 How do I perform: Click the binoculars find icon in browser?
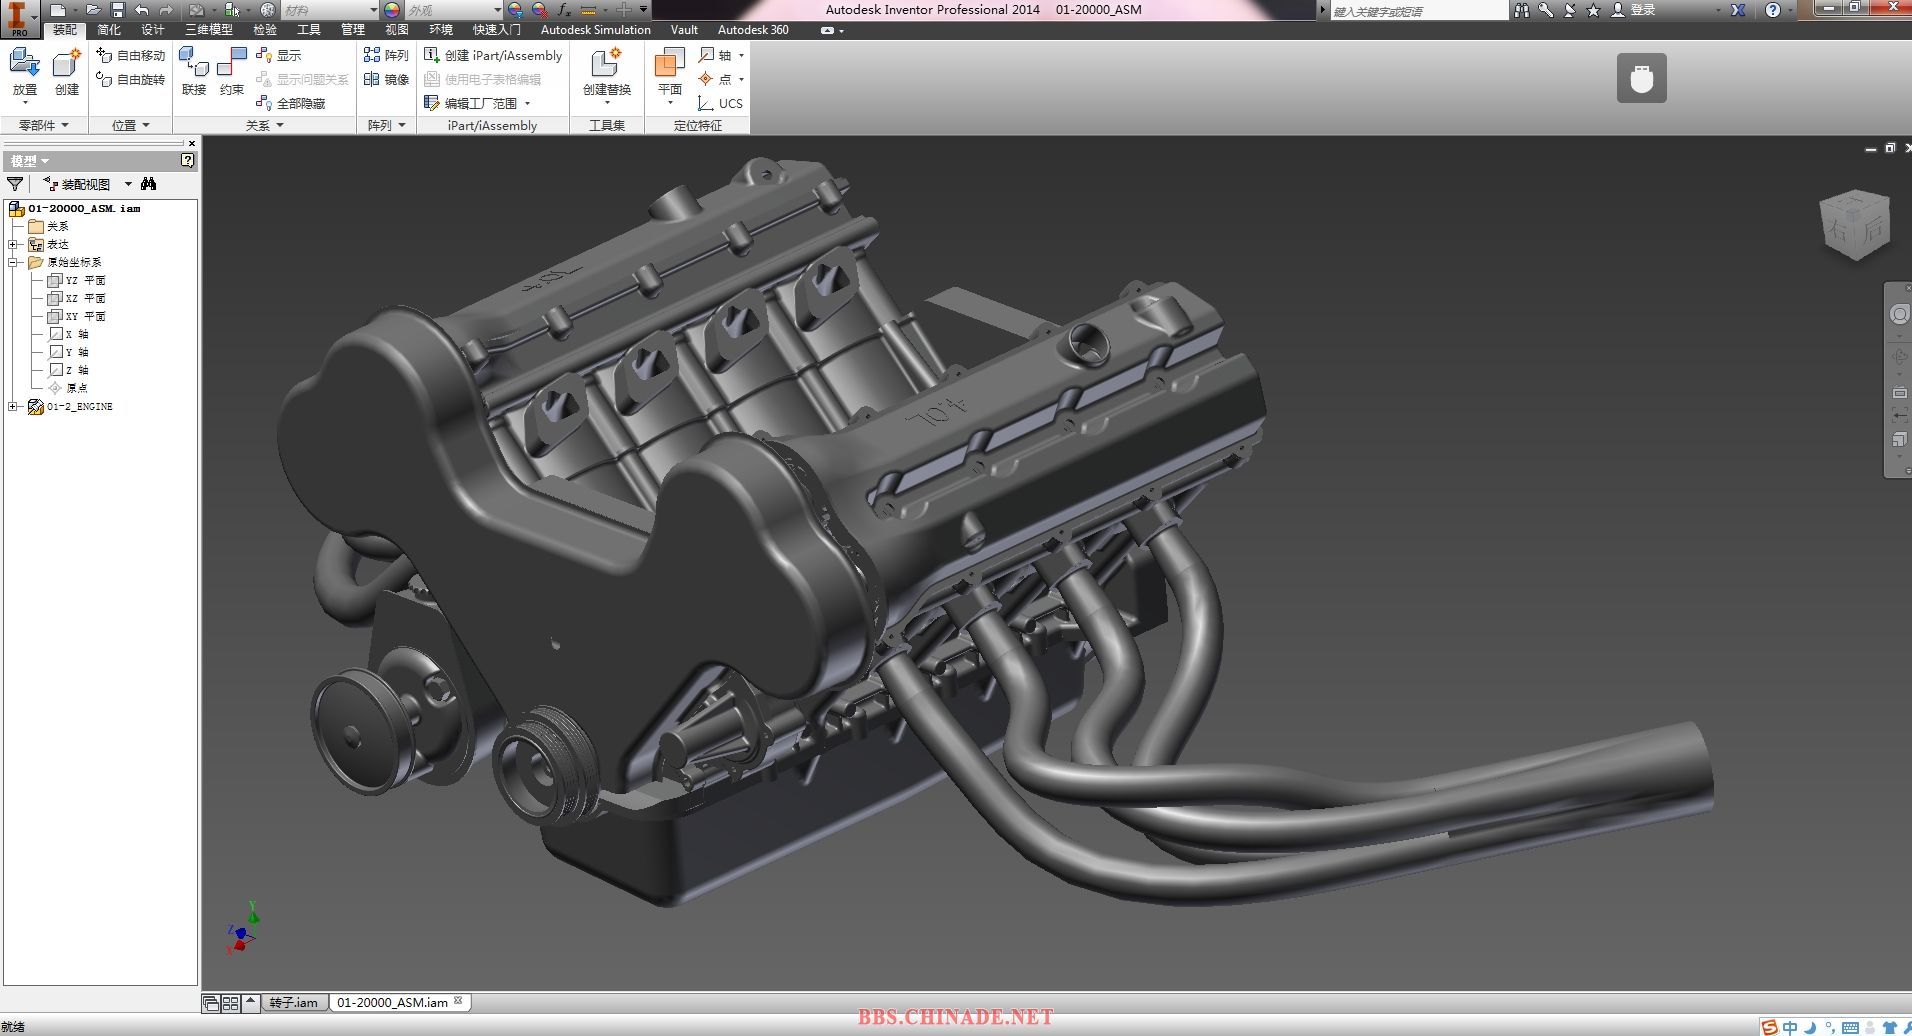[149, 184]
